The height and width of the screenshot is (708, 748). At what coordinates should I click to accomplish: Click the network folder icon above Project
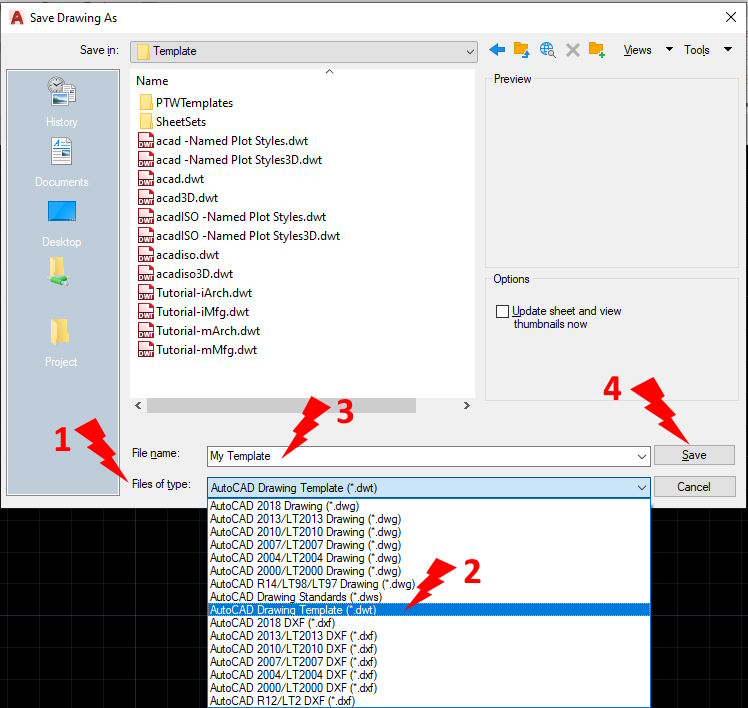(59, 271)
